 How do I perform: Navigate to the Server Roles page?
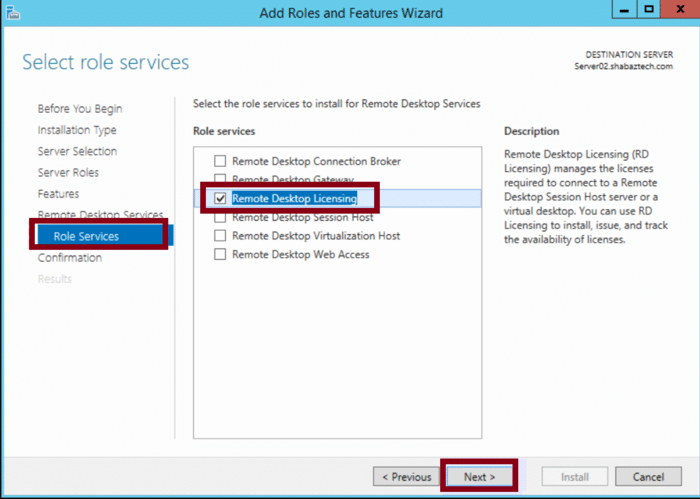(68, 173)
